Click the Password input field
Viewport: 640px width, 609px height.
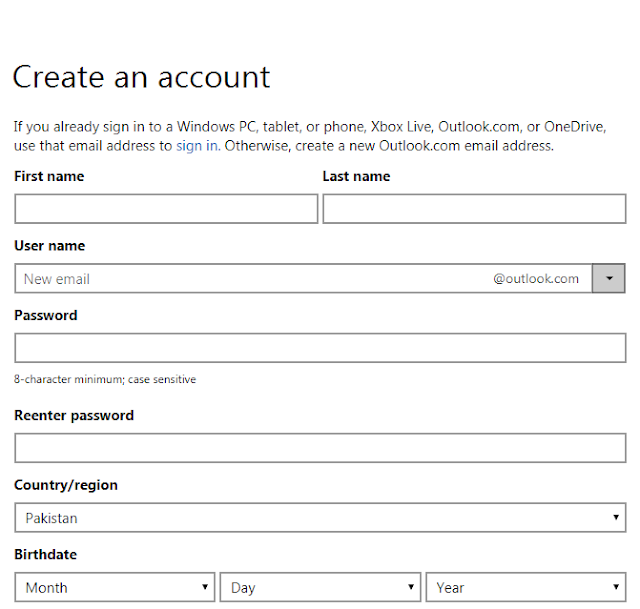(x=320, y=348)
